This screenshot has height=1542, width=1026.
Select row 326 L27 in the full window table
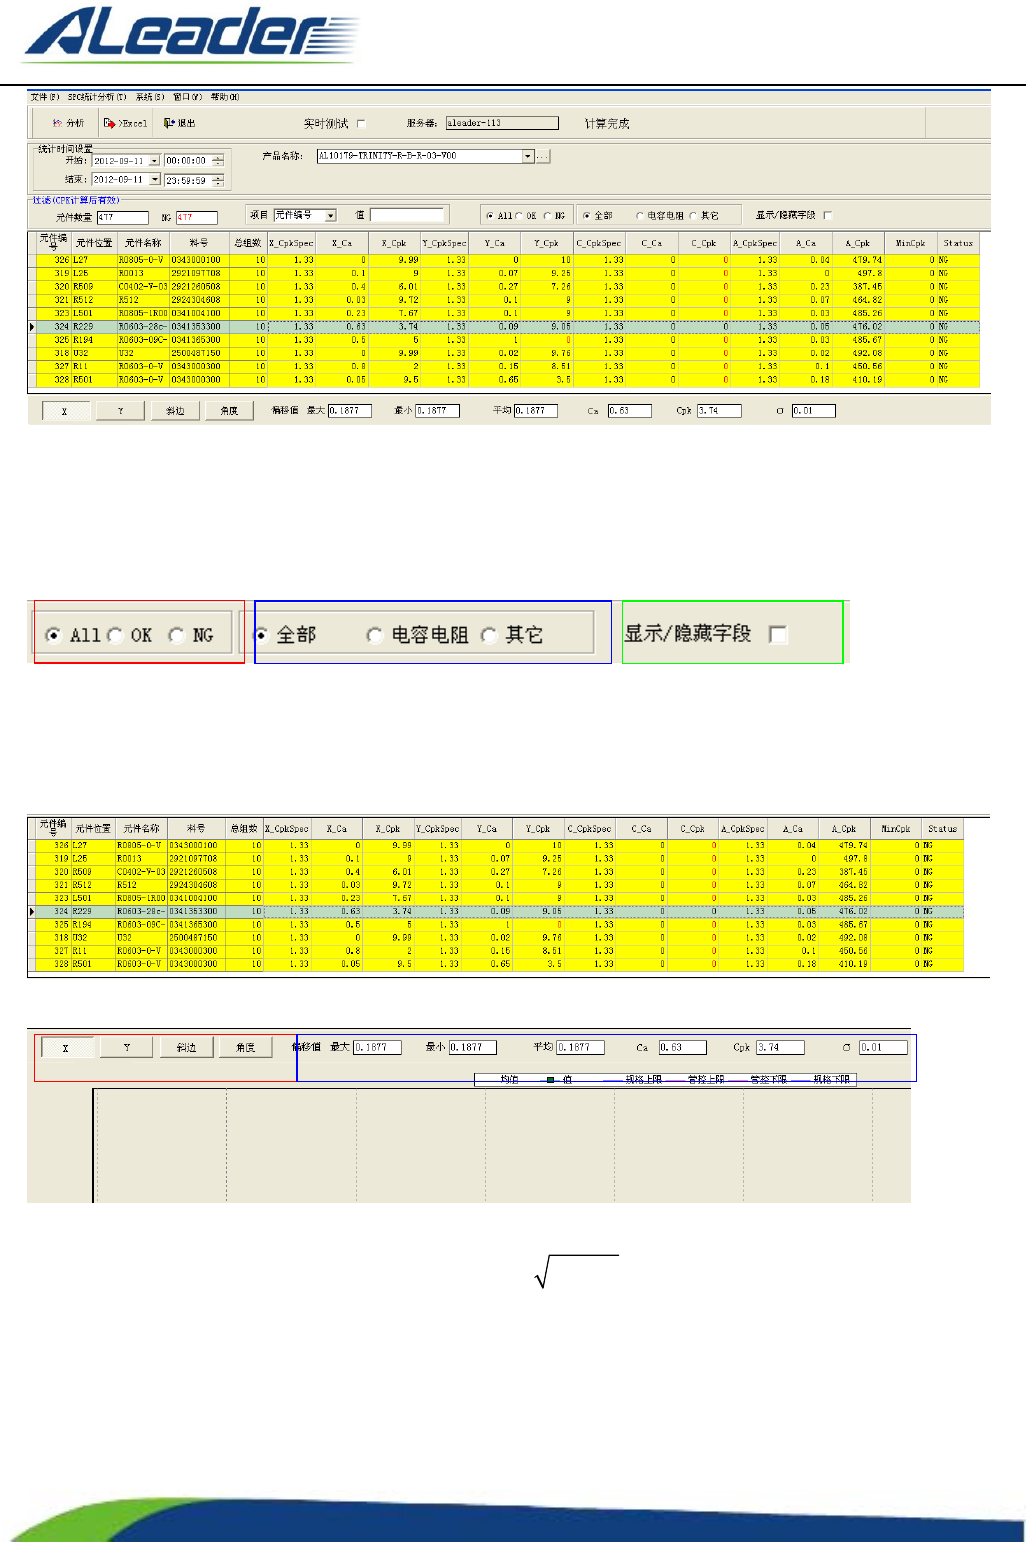coord(506,260)
